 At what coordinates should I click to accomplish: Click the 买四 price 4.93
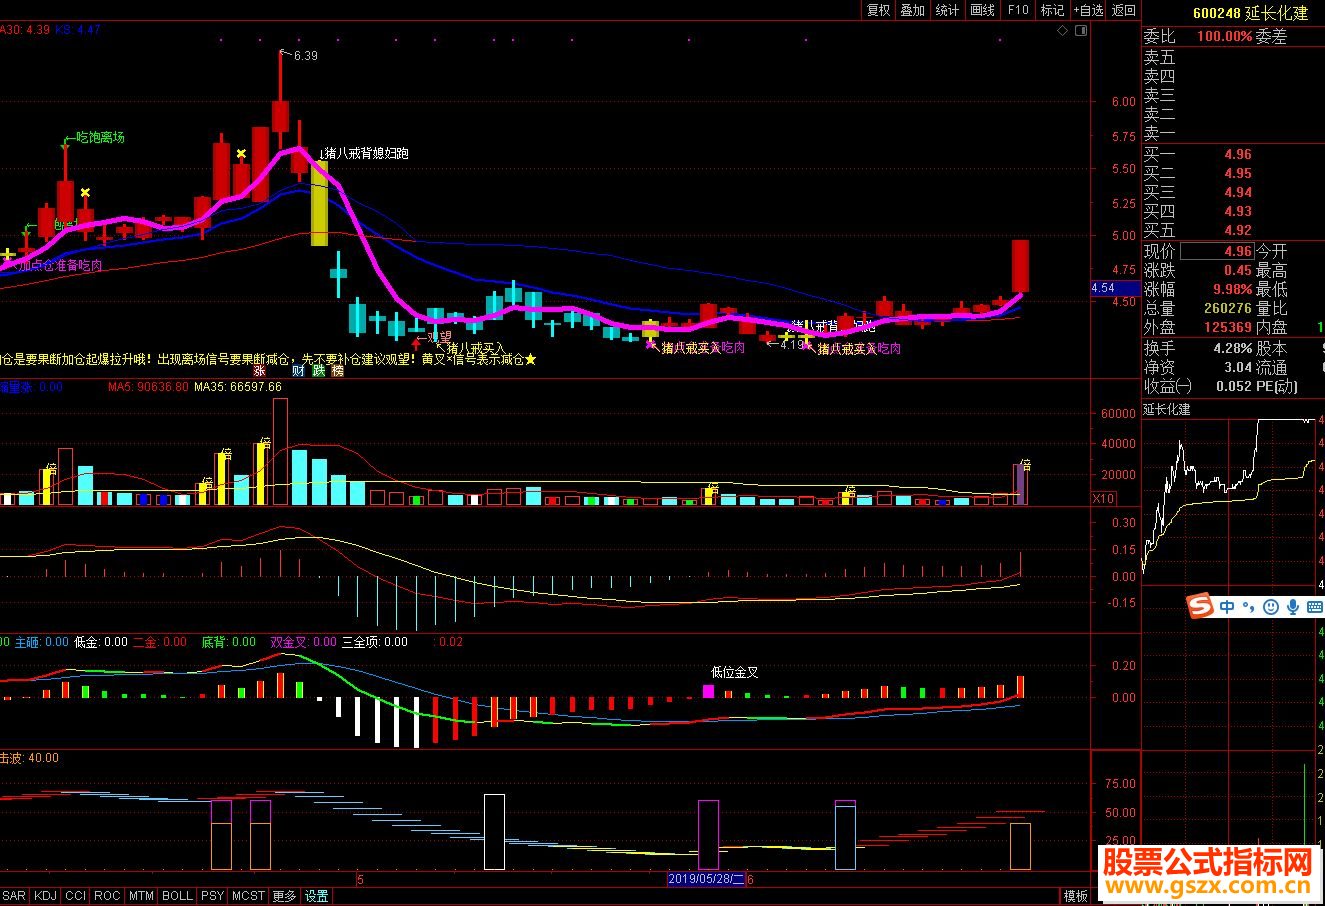(x=1237, y=212)
